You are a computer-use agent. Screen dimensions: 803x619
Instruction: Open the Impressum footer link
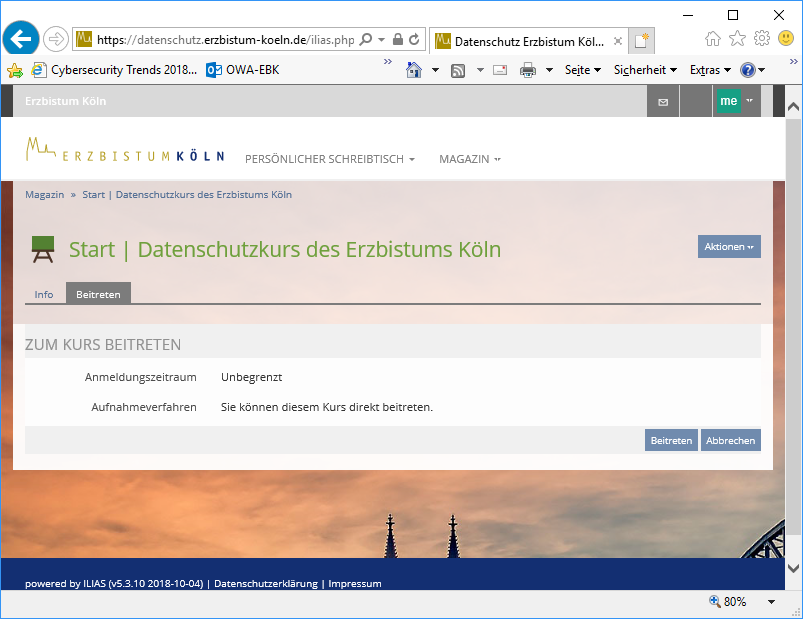pyautogui.click(x=355, y=584)
